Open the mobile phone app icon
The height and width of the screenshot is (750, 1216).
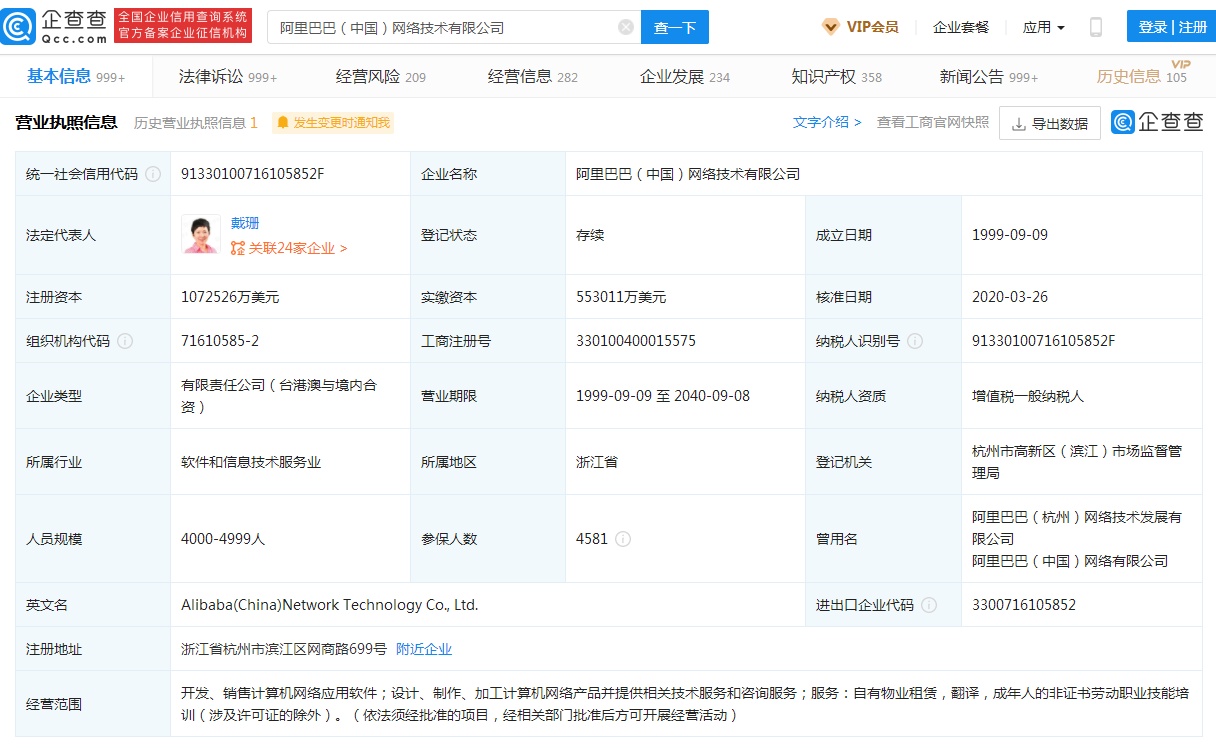pyautogui.click(x=1096, y=27)
